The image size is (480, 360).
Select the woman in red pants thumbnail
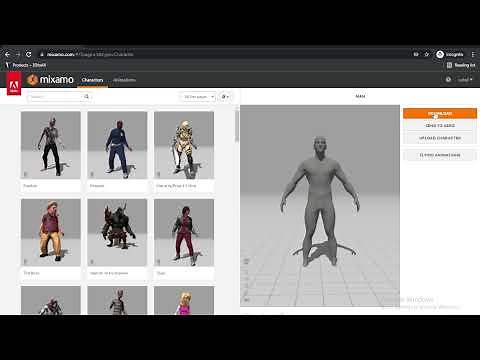184,232
